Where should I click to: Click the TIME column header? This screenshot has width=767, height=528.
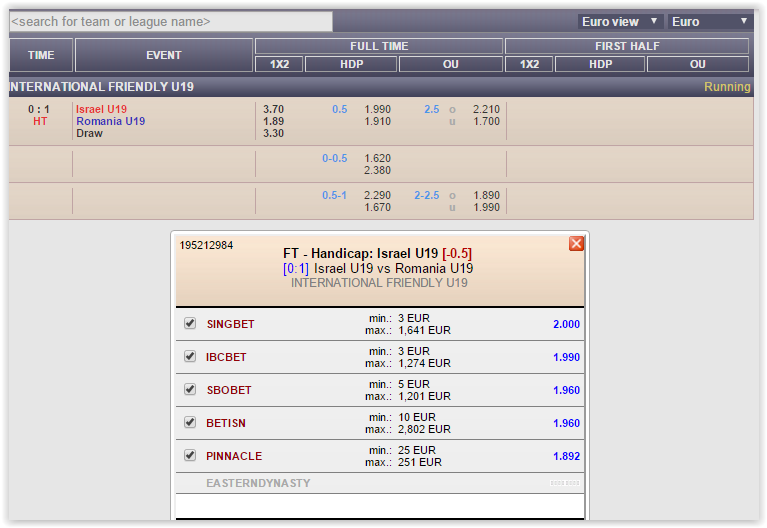41,55
